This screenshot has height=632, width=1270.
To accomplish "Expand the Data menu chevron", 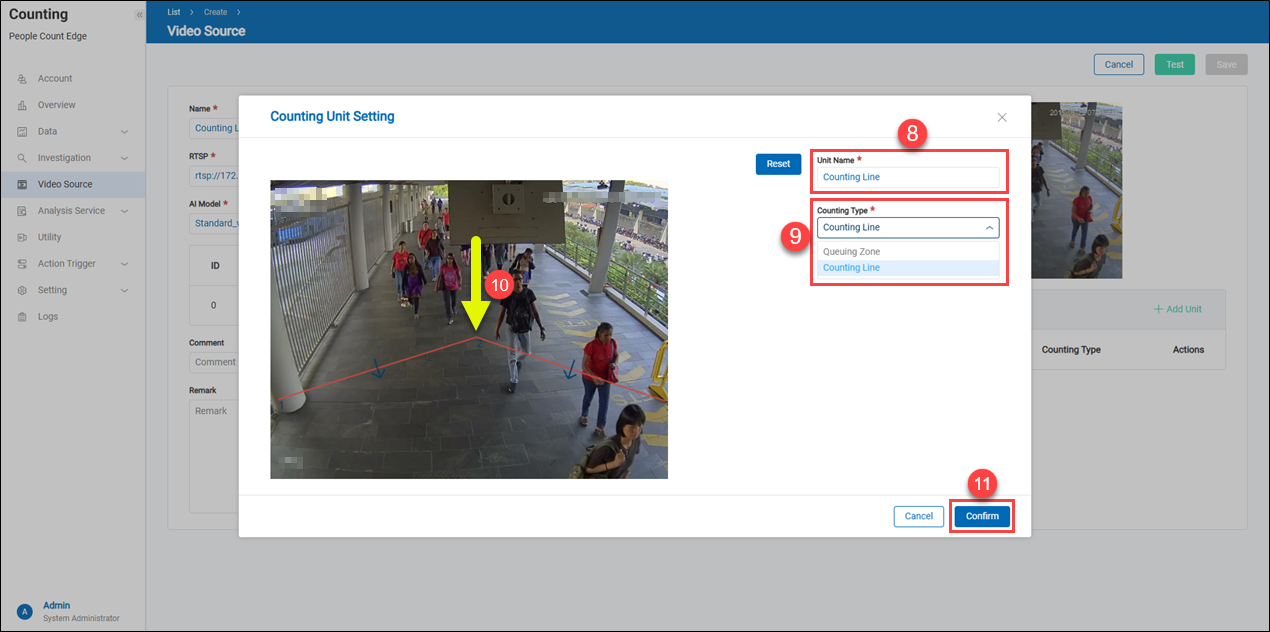I will [125, 132].
